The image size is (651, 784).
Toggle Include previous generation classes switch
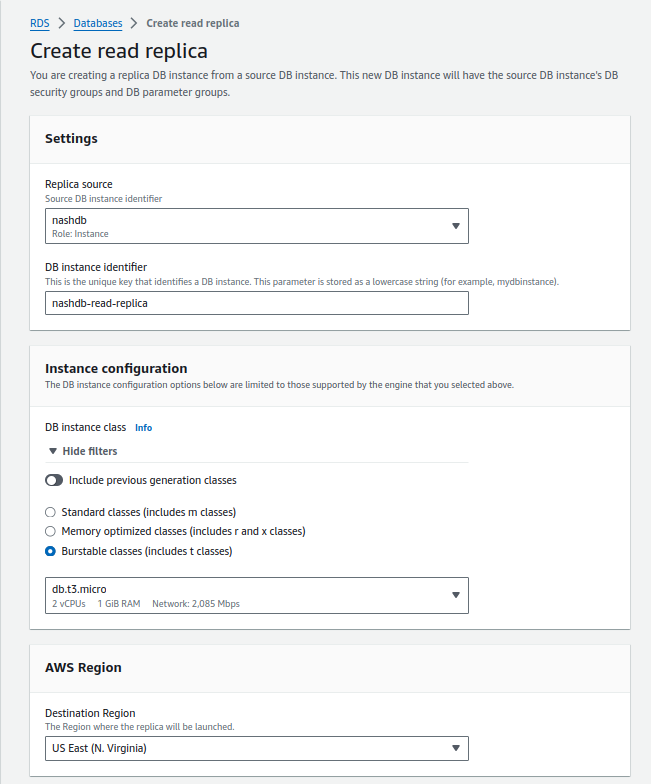click(x=54, y=480)
